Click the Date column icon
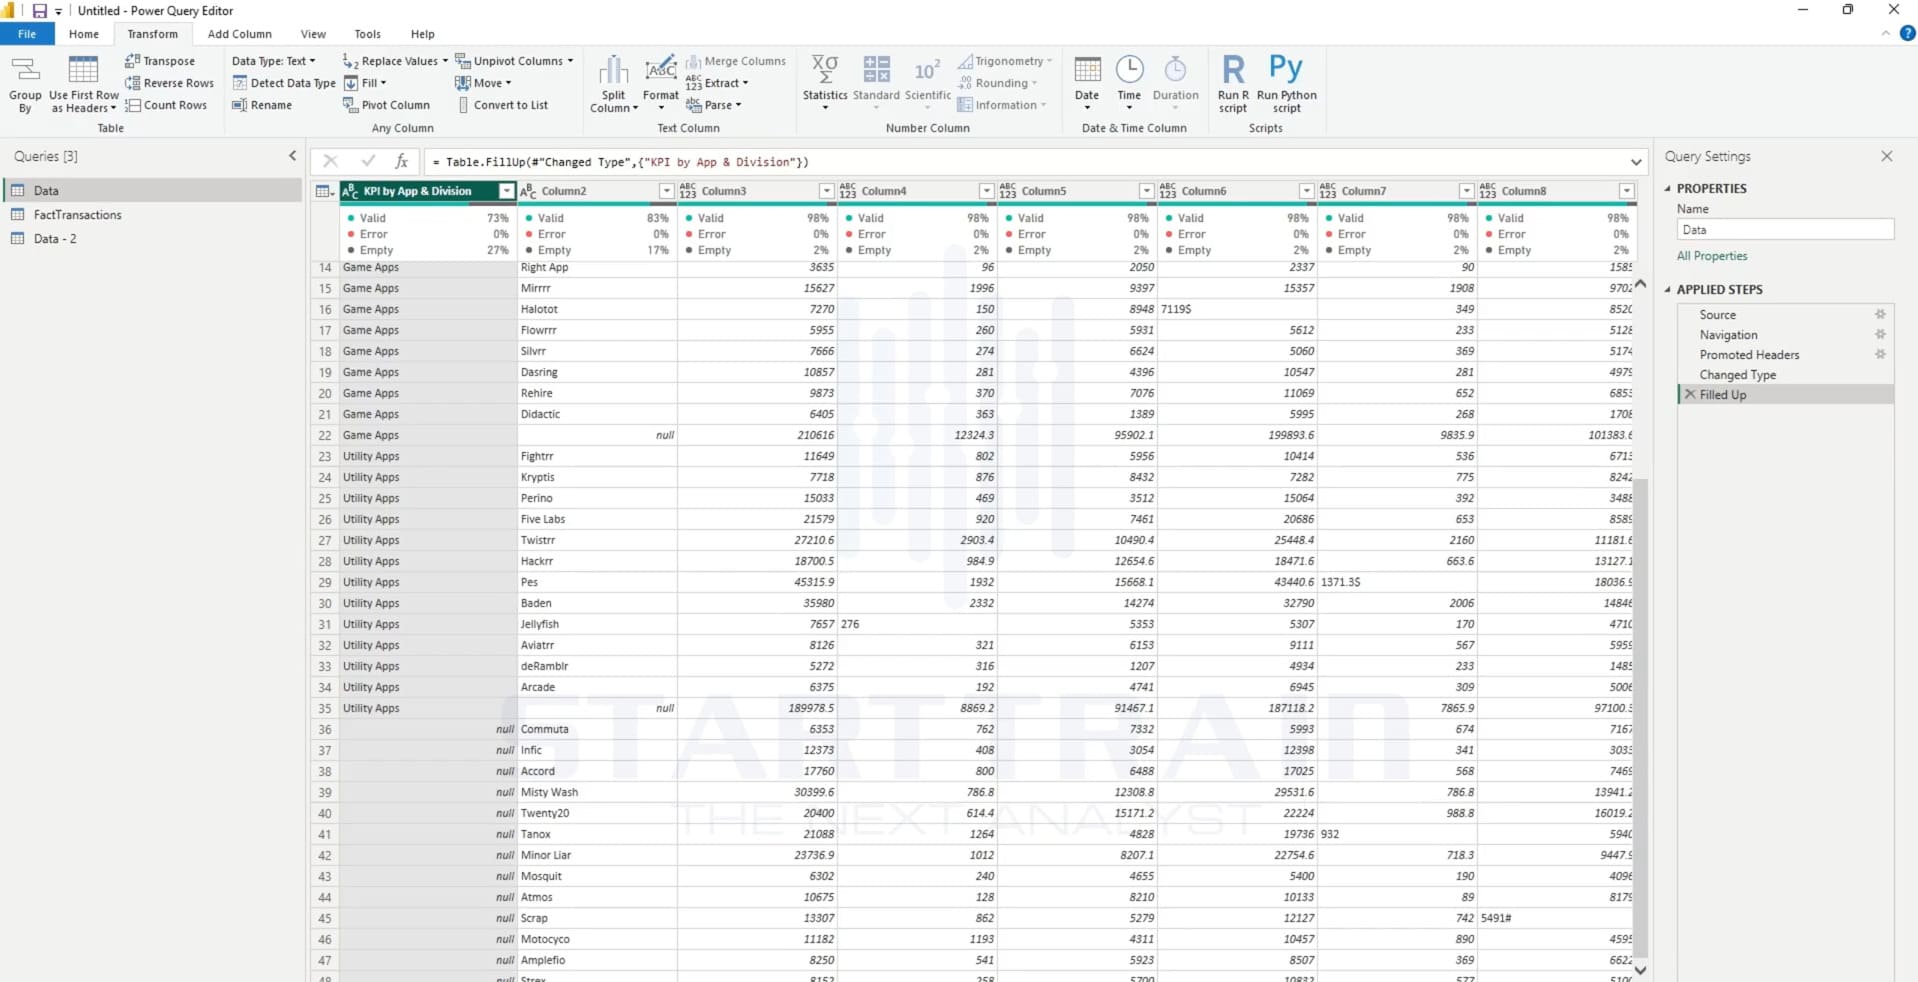 click(x=1087, y=70)
